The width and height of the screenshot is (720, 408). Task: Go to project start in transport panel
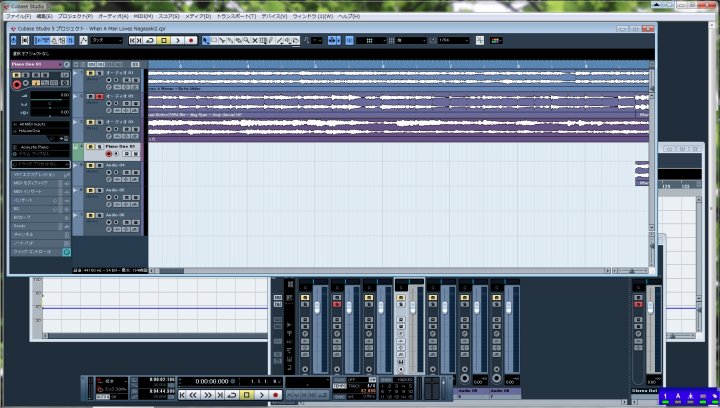point(182,395)
